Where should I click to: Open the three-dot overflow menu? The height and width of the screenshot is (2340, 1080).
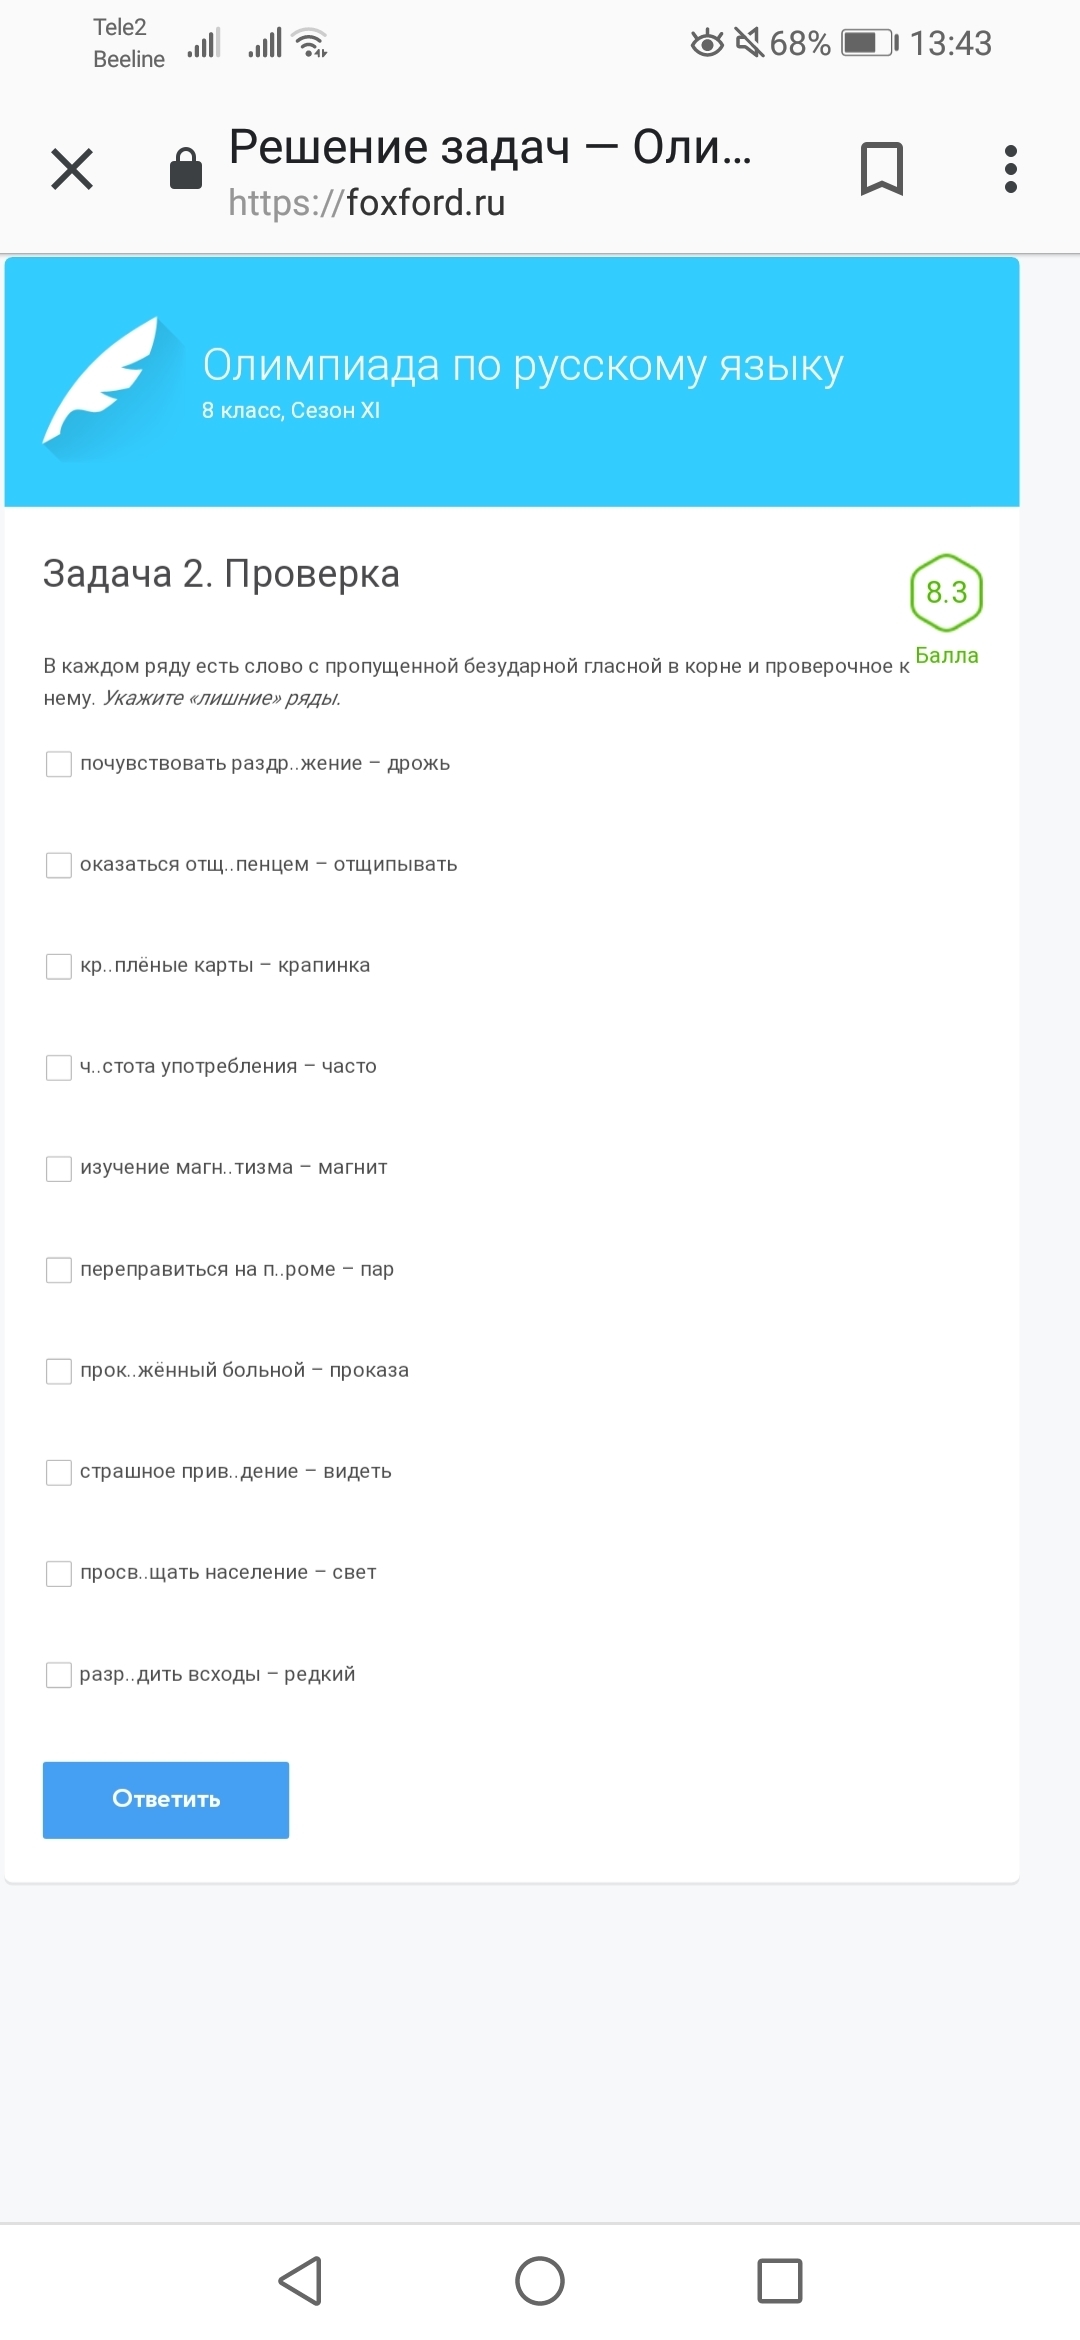pyautogui.click(x=1010, y=169)
